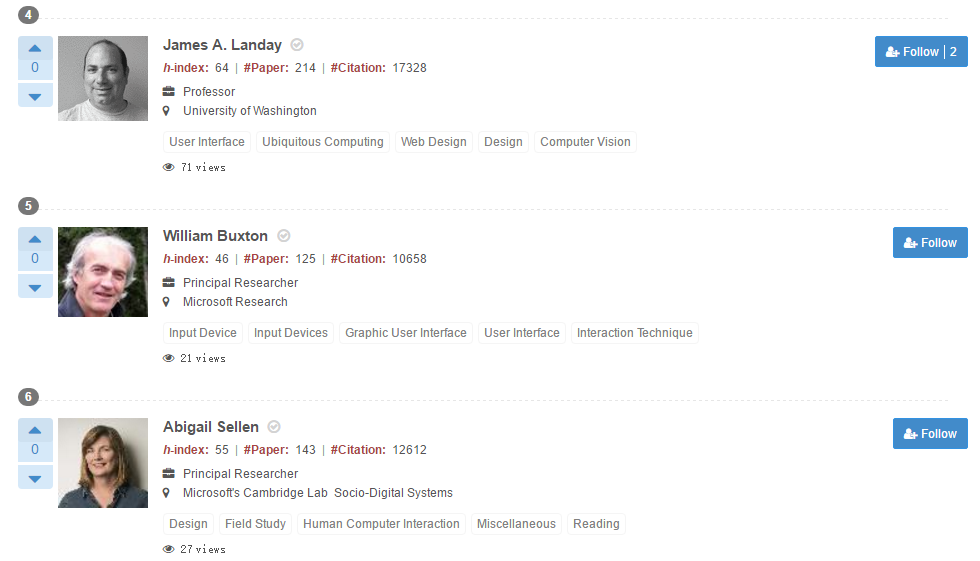
Task: Downvote Abigail Sellen
Action: pyautogui.click(x=35, y=478)
